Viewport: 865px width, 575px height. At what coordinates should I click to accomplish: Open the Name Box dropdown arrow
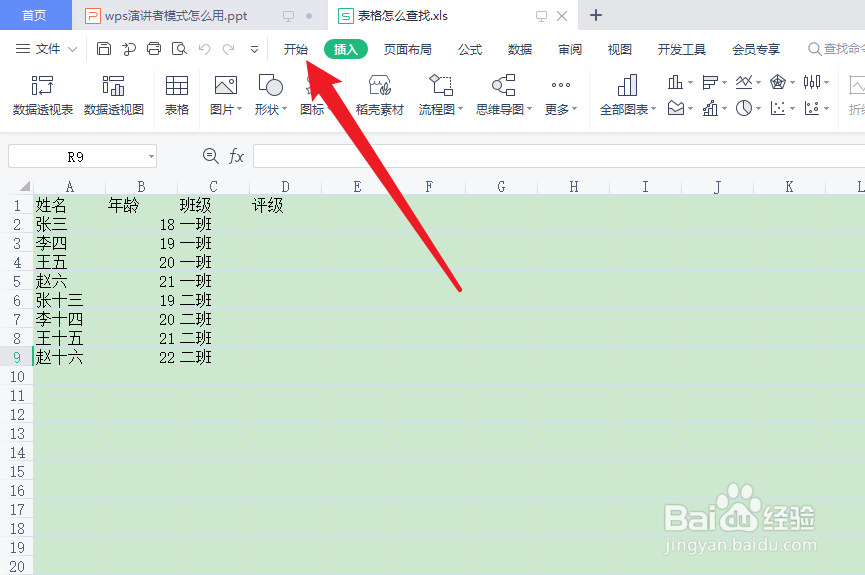pos(151,157)
